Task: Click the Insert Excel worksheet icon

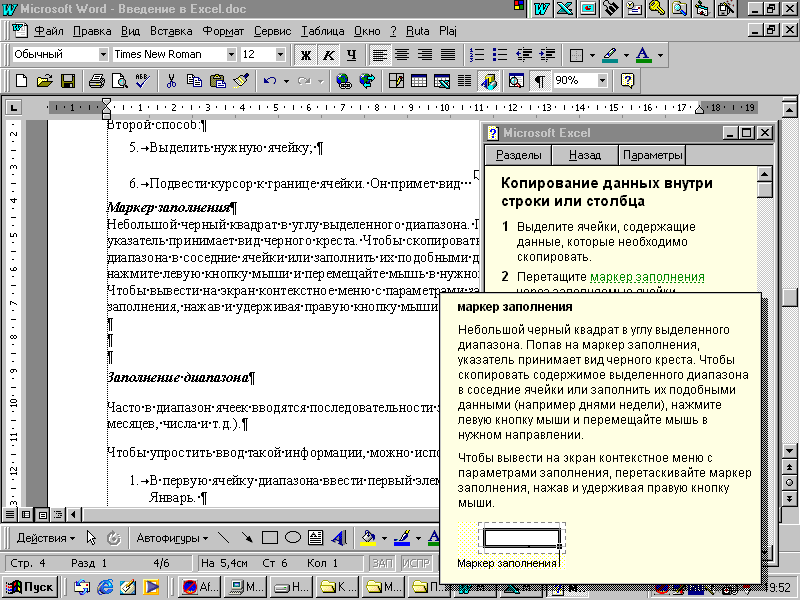Action: pyautogui.click(x=441, y=81)
